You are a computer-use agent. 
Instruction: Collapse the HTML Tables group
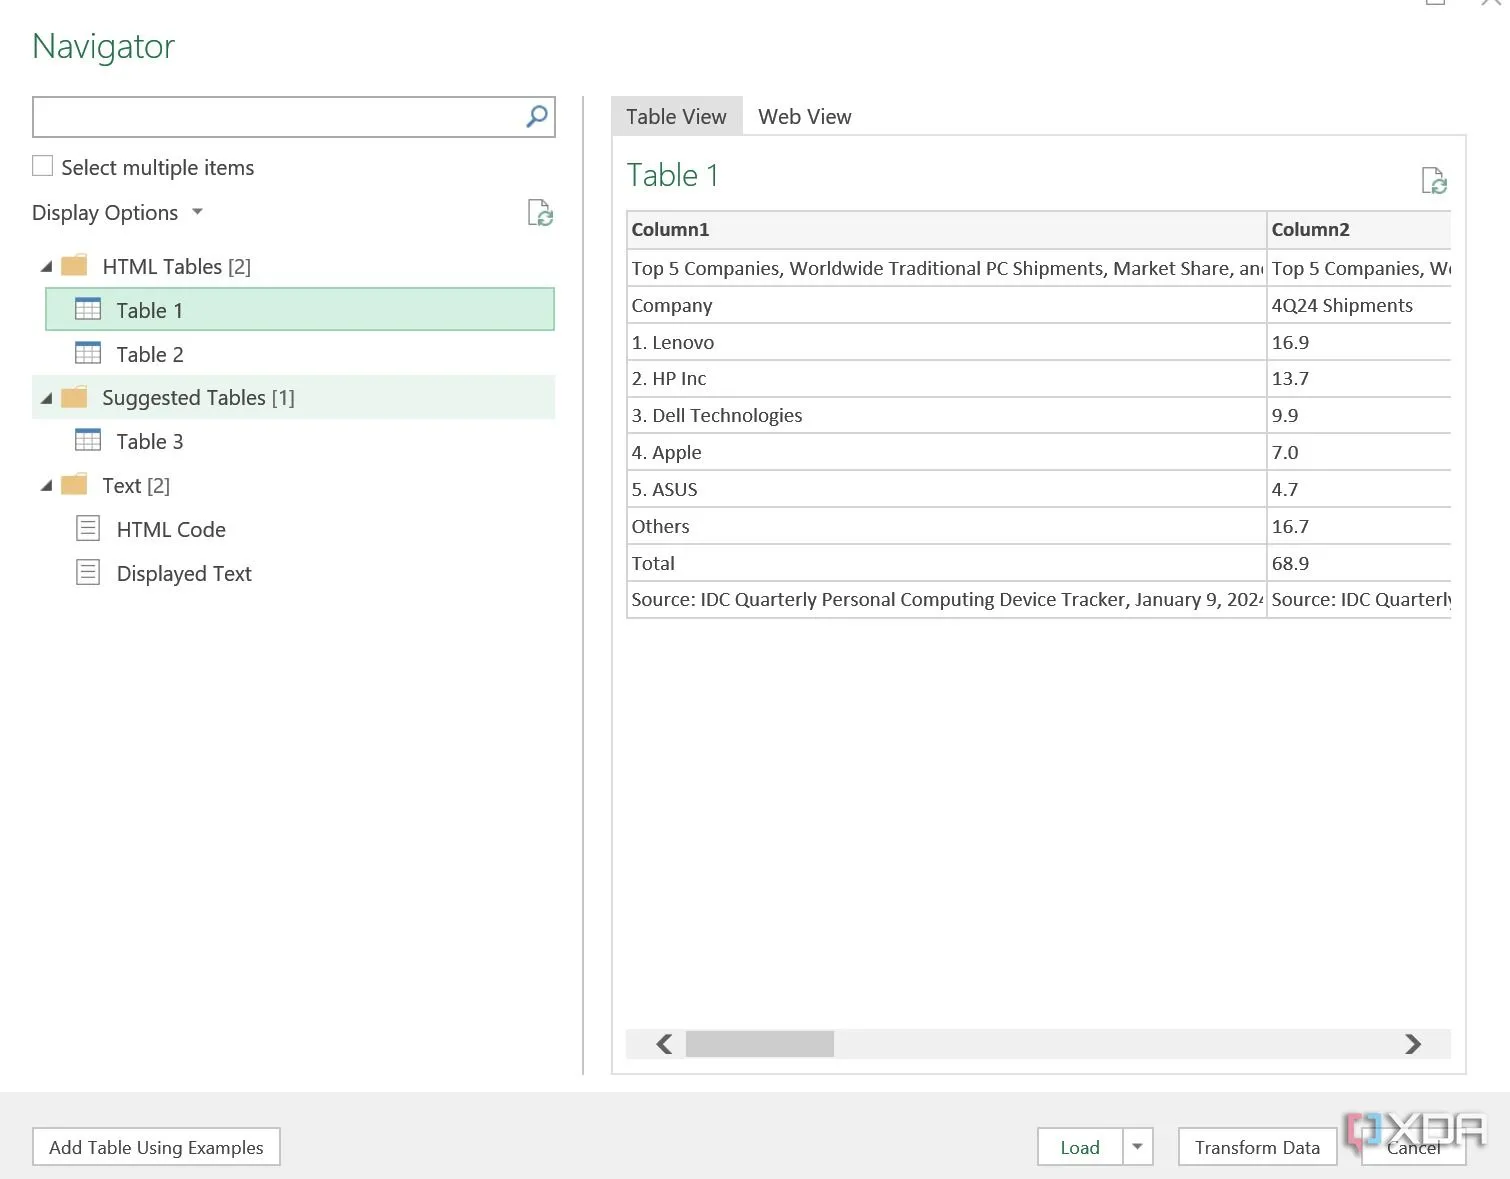(46, 267)
